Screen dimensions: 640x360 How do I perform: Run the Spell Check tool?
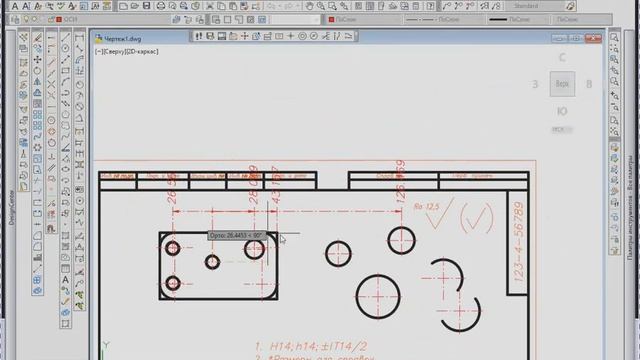(61, 6)
